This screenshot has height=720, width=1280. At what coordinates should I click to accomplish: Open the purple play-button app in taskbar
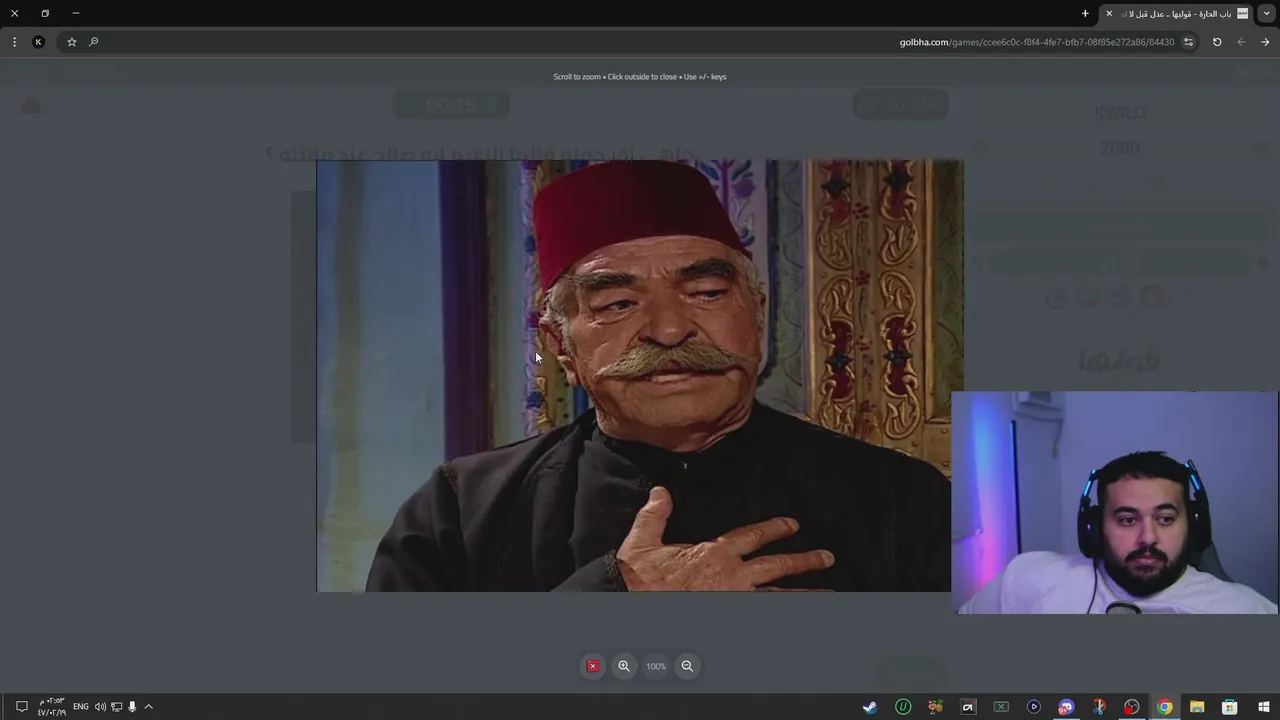pos(1034,707)
